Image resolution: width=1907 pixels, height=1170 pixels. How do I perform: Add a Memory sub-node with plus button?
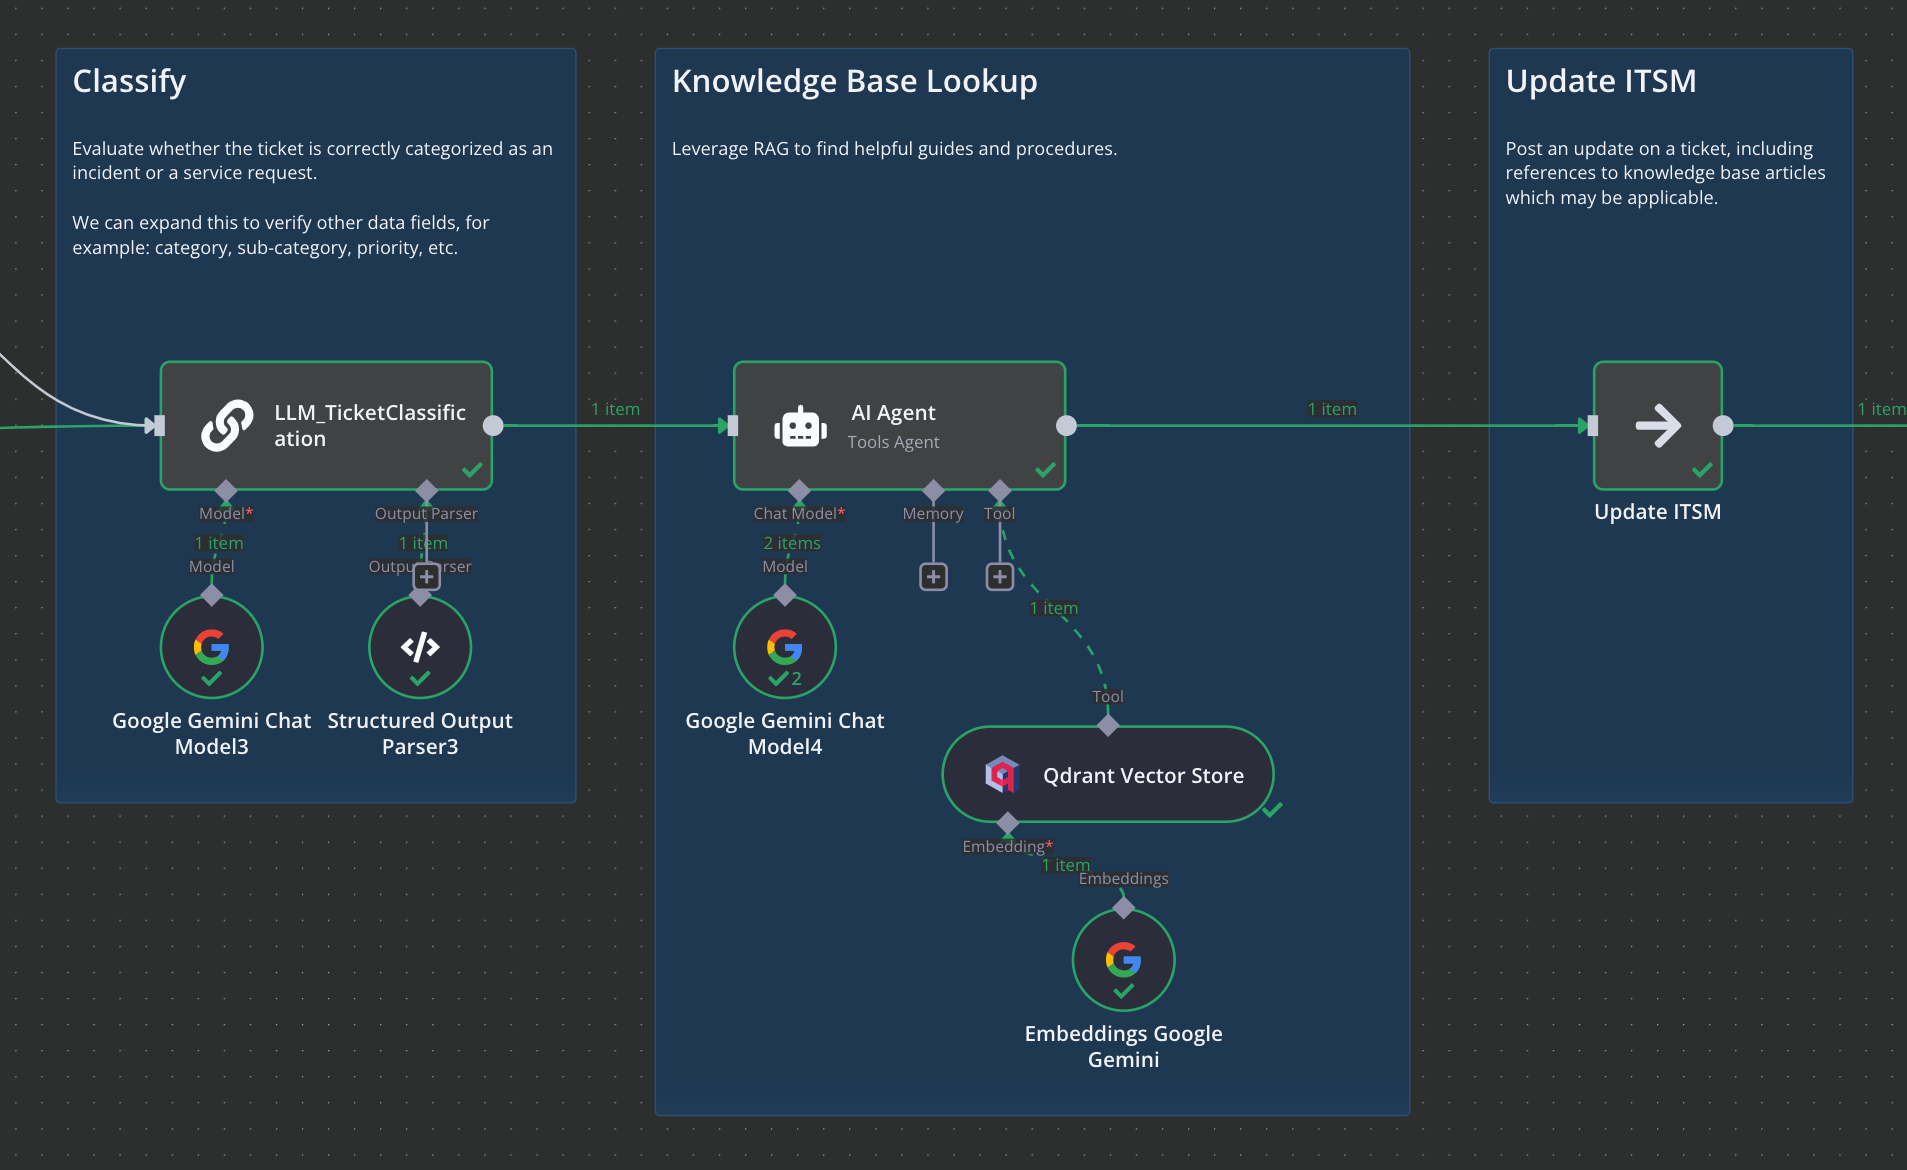933,577
